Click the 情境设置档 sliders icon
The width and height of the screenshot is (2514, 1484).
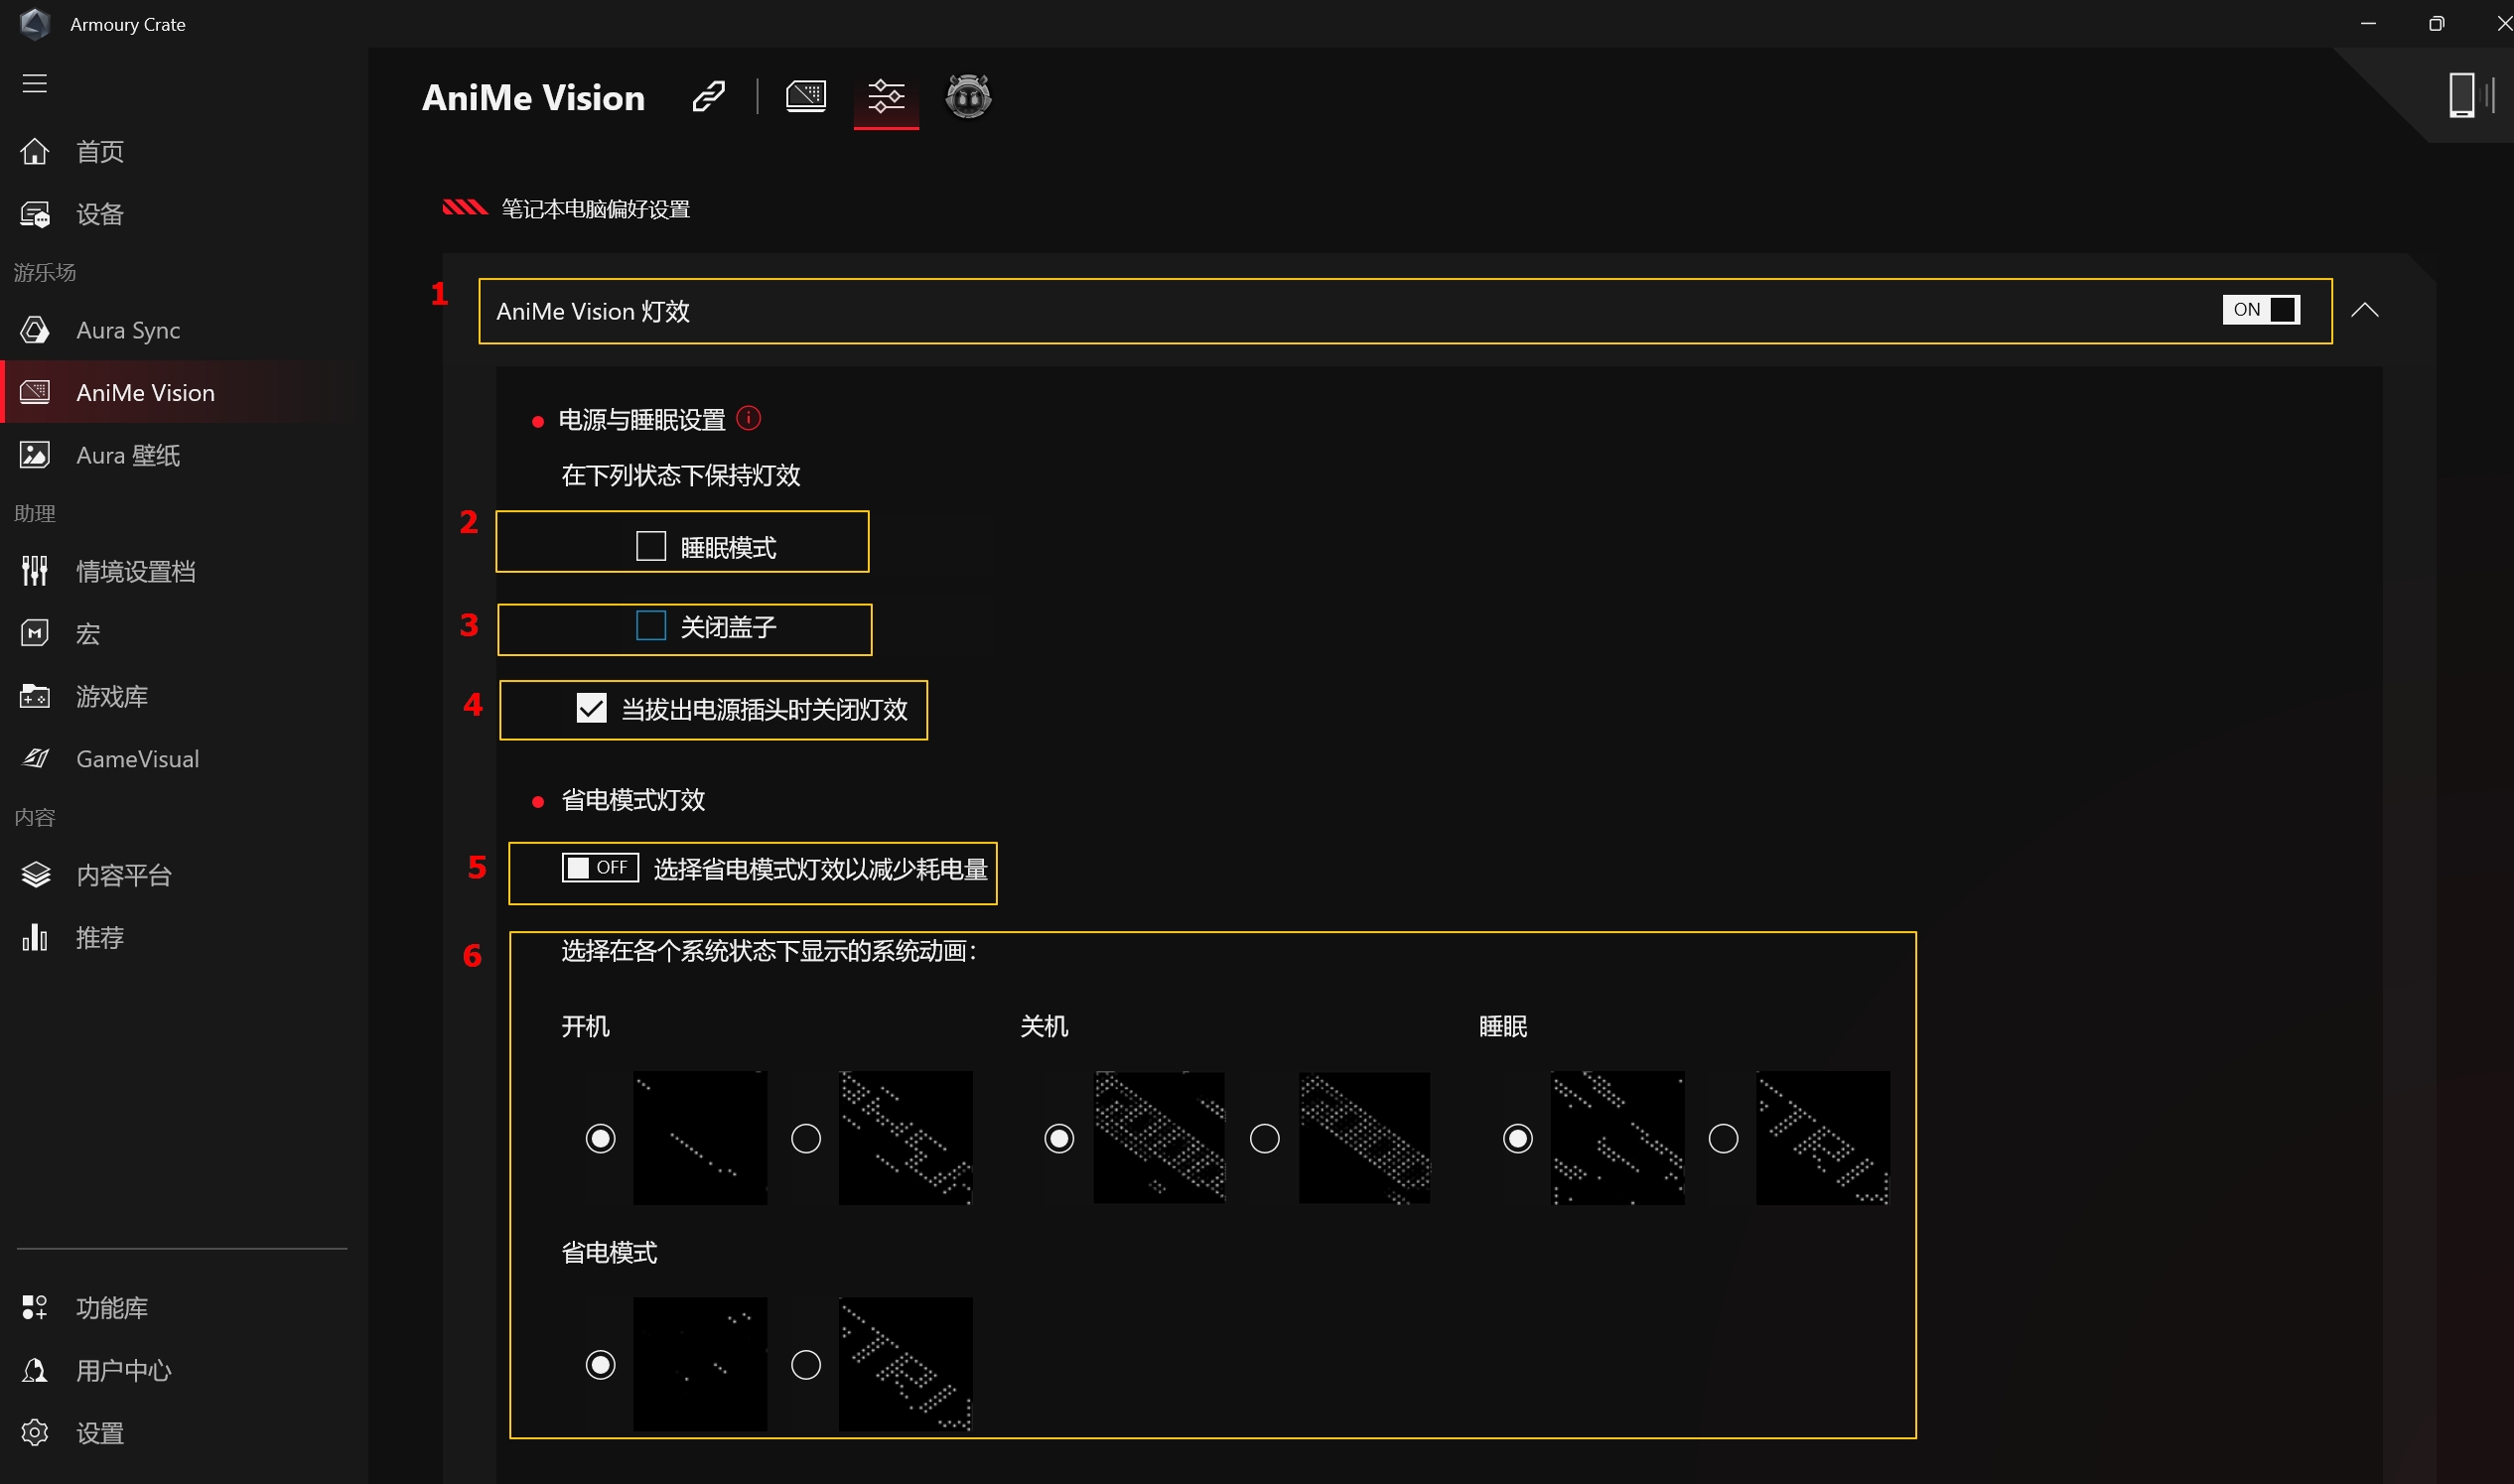pos(35,571)
